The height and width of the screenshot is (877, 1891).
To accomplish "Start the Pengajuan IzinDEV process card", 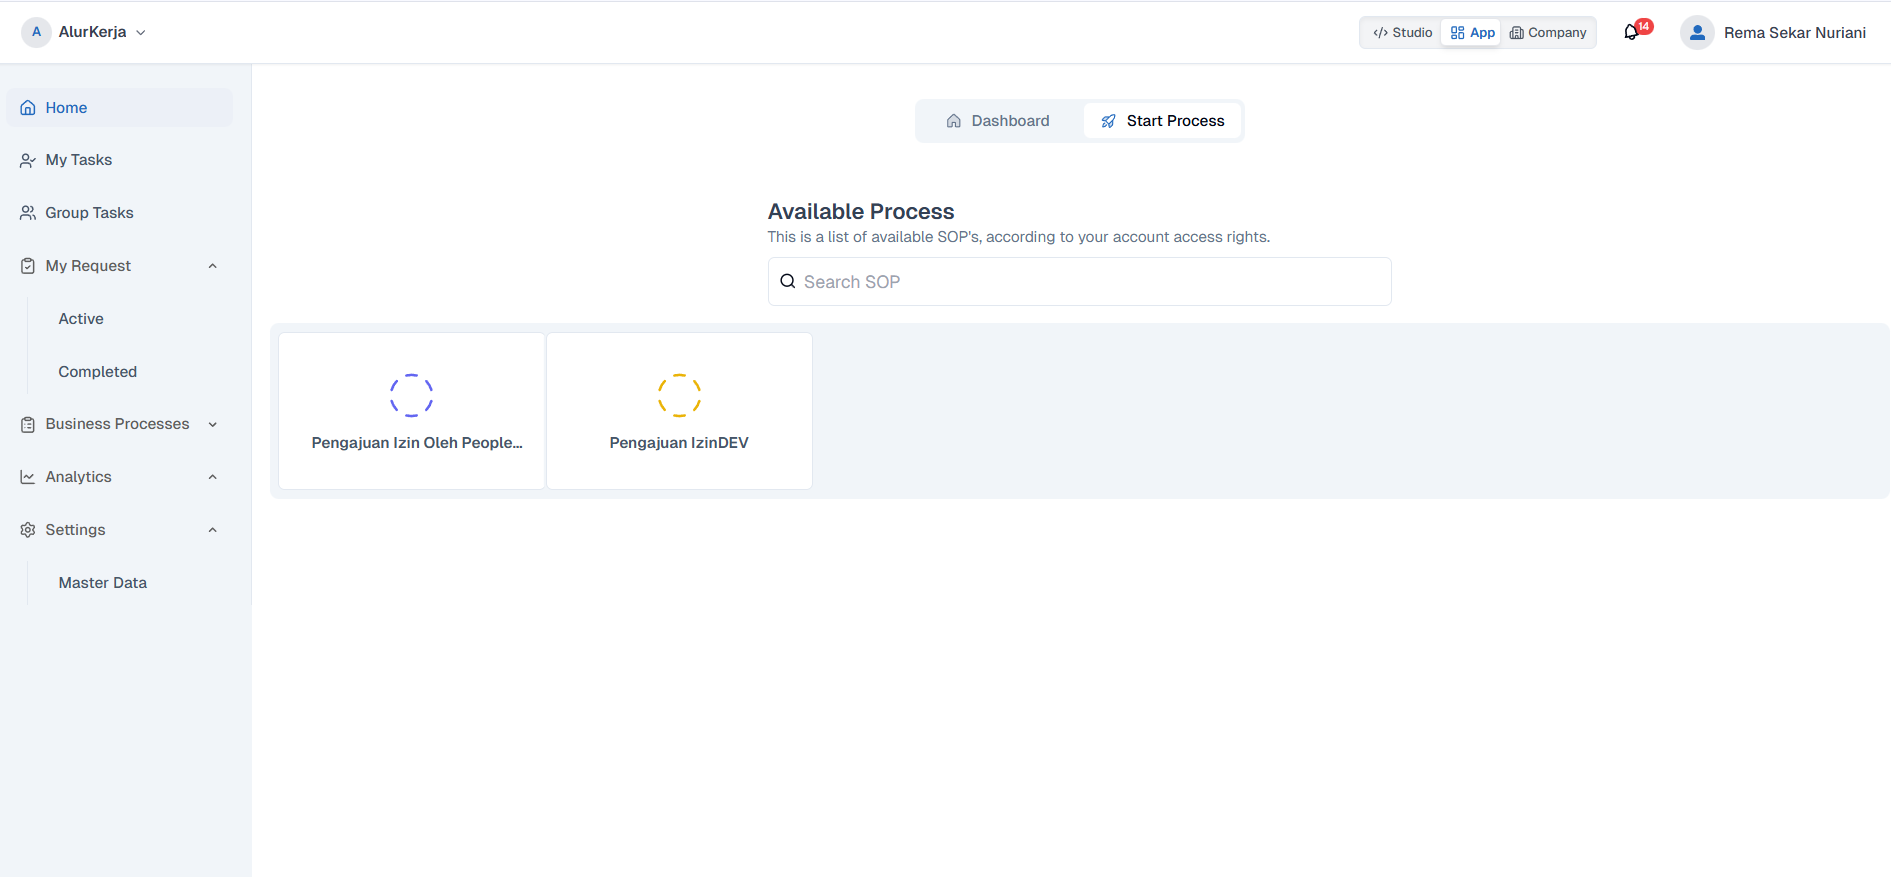I will tap(680, 411).
